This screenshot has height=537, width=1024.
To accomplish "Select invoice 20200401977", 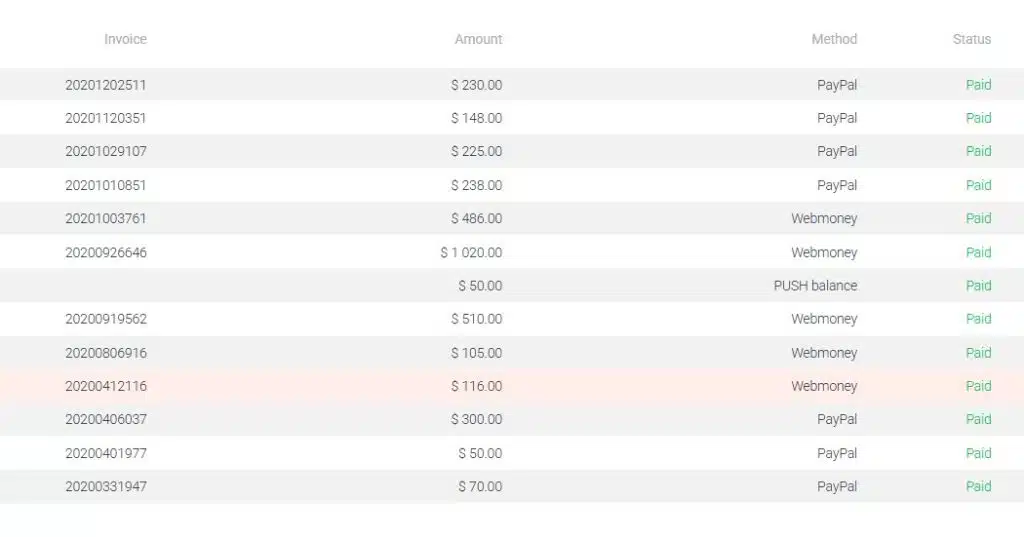I will [106, 453].
